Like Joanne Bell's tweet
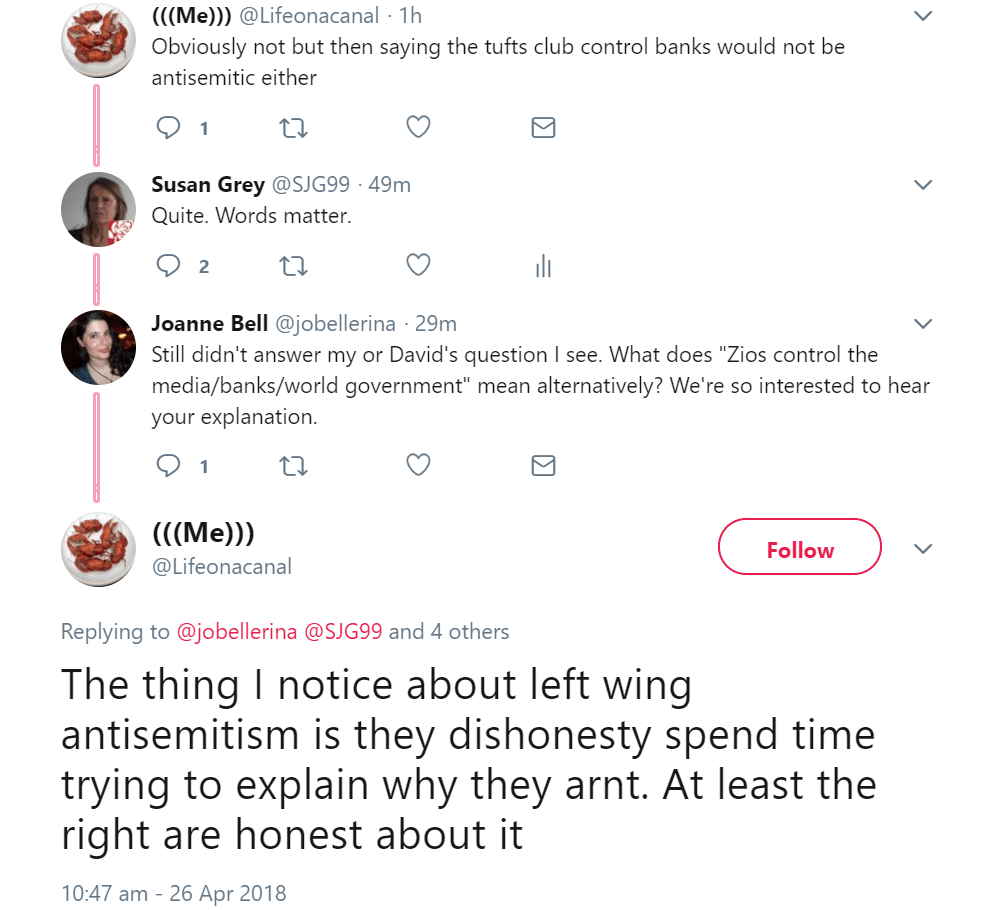 coord(419,465)
